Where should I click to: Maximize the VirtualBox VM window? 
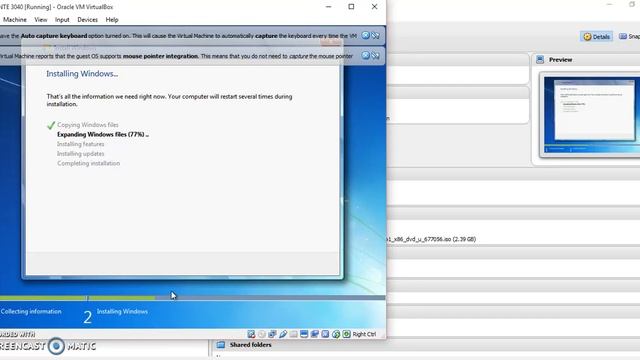pos(351,7)
